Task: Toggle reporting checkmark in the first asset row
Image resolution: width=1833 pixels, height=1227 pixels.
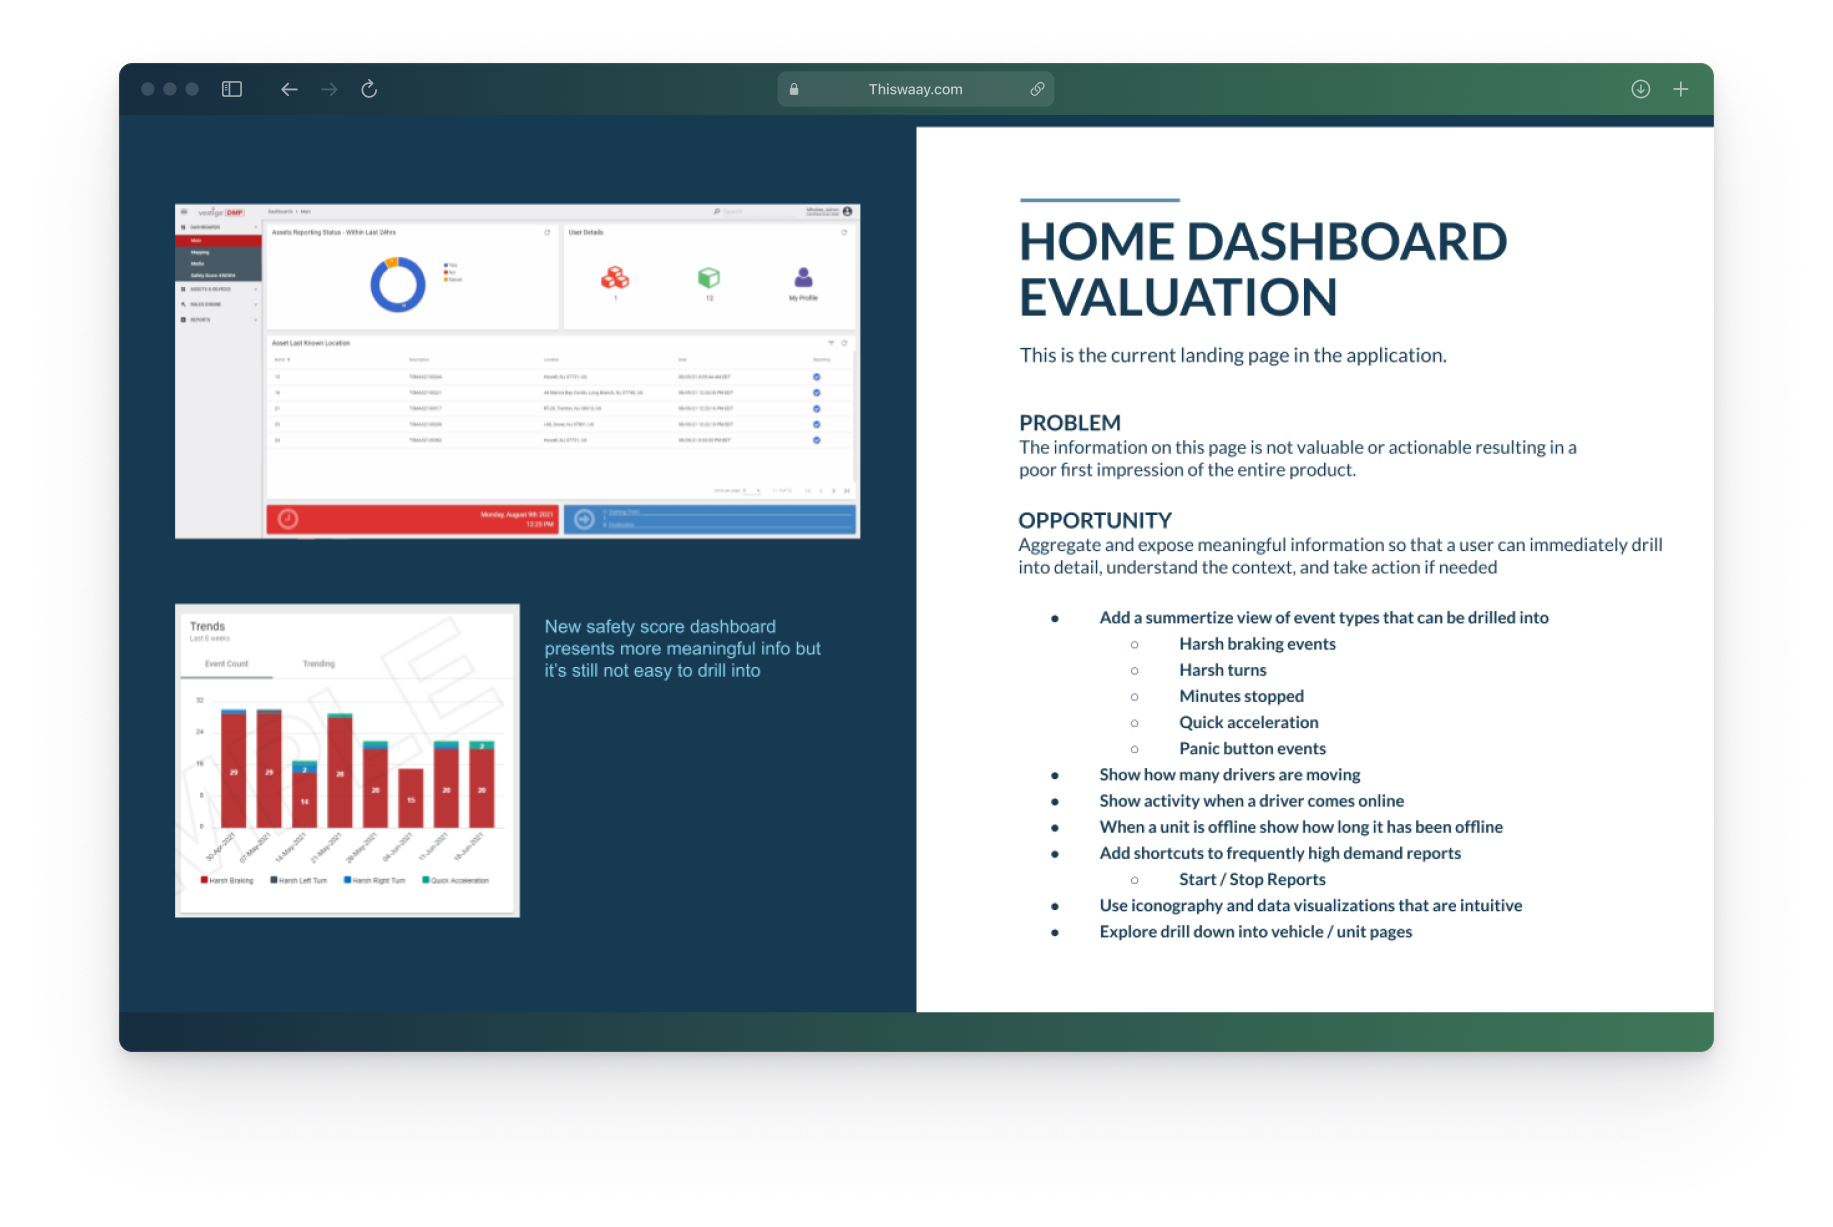Action: coord(817,377)
